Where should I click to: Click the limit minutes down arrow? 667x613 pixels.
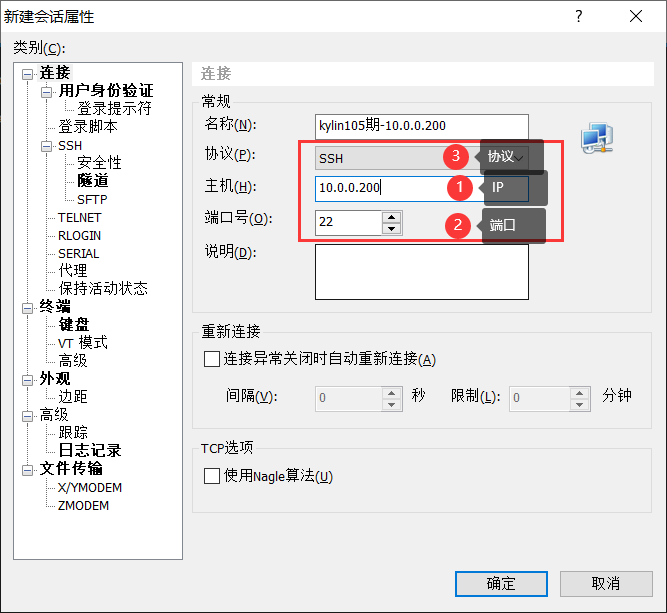pos(579,404)
